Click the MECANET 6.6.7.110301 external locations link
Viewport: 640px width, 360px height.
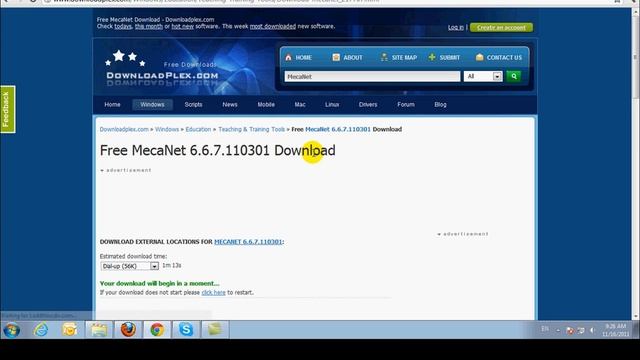coord(248,242)
